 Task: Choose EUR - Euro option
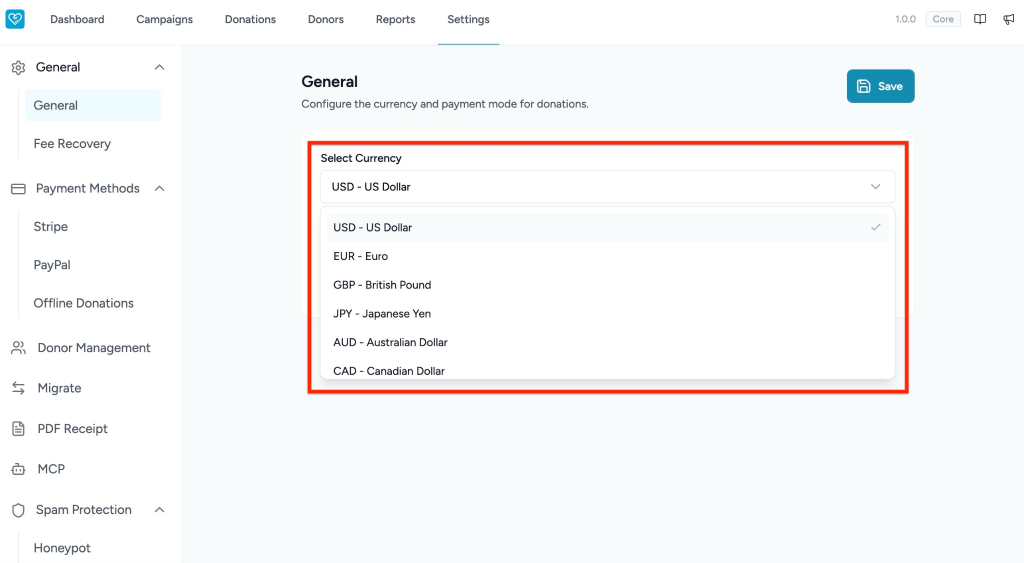[607, 256]
